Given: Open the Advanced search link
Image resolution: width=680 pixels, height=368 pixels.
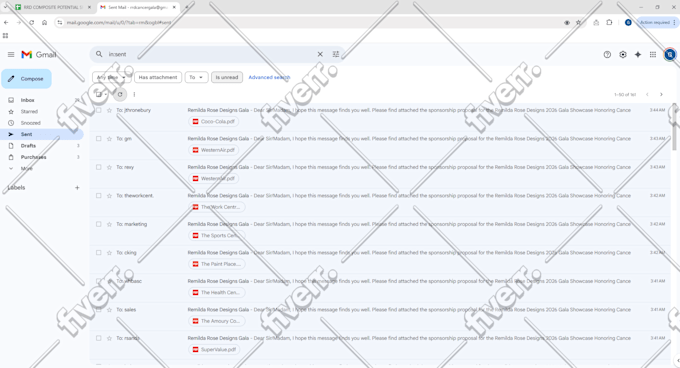Looking at the screenshot, I should coord(269,77).
